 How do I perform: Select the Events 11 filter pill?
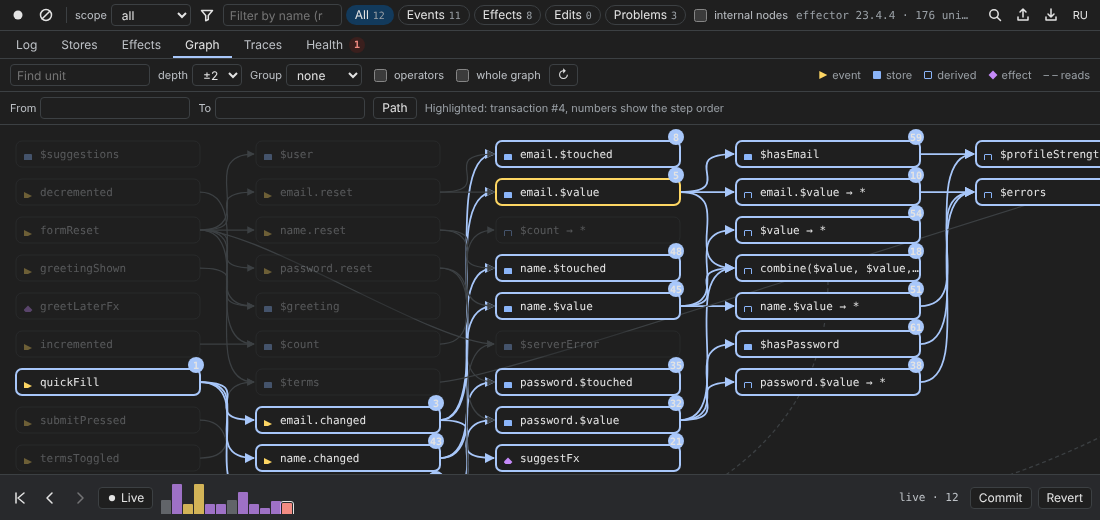point(434,15)
